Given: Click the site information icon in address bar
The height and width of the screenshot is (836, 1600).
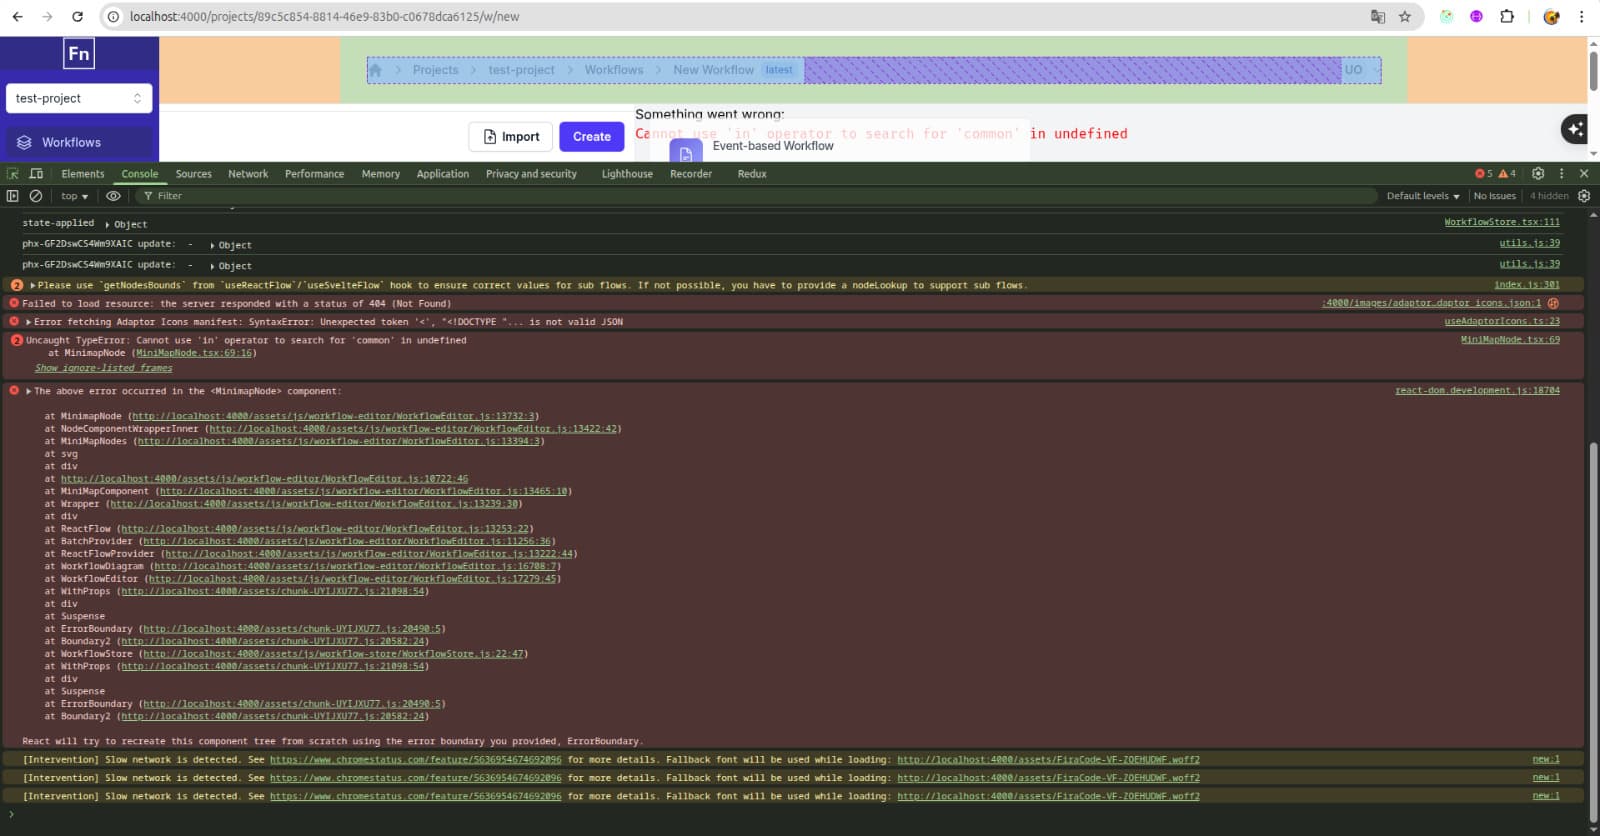Looking at the screenshot, I should (114, 17).
